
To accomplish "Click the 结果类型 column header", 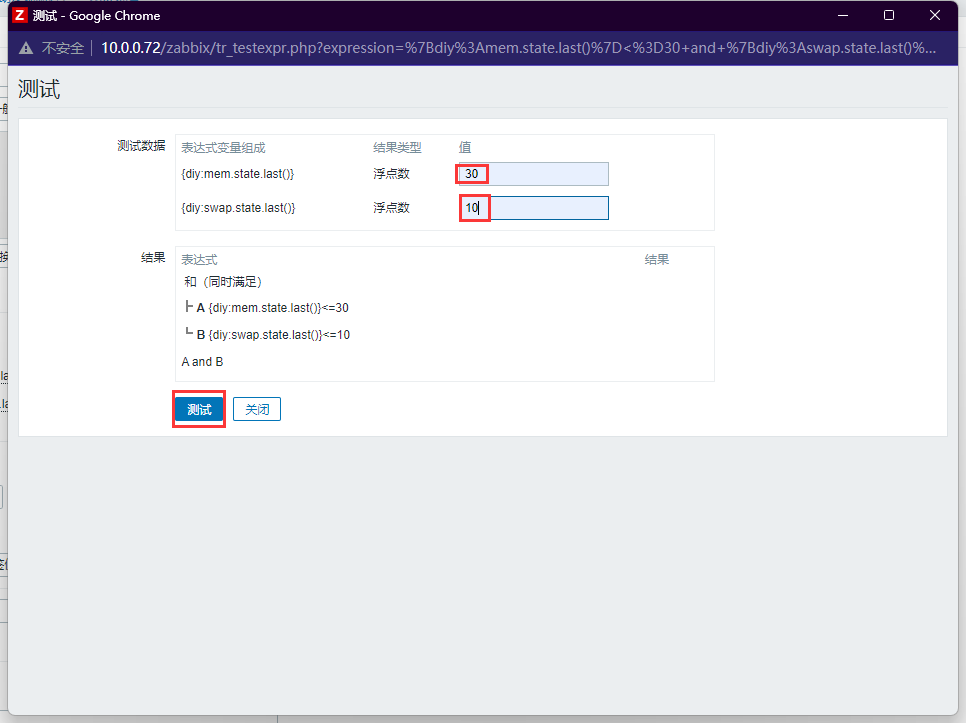I will tap(397, 148).
